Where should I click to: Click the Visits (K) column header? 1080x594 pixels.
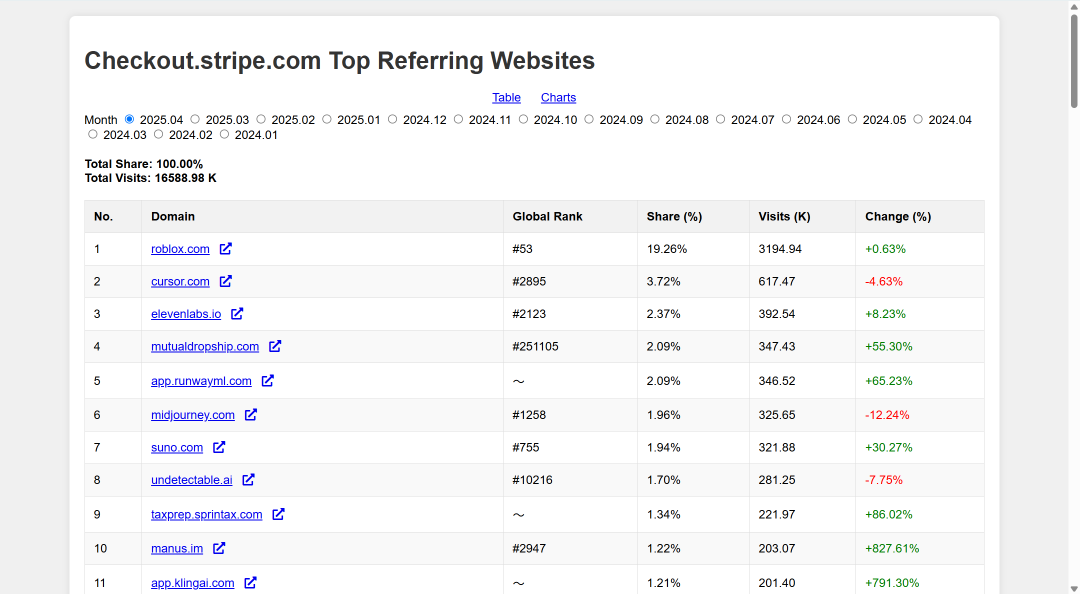tap(802, 216)
